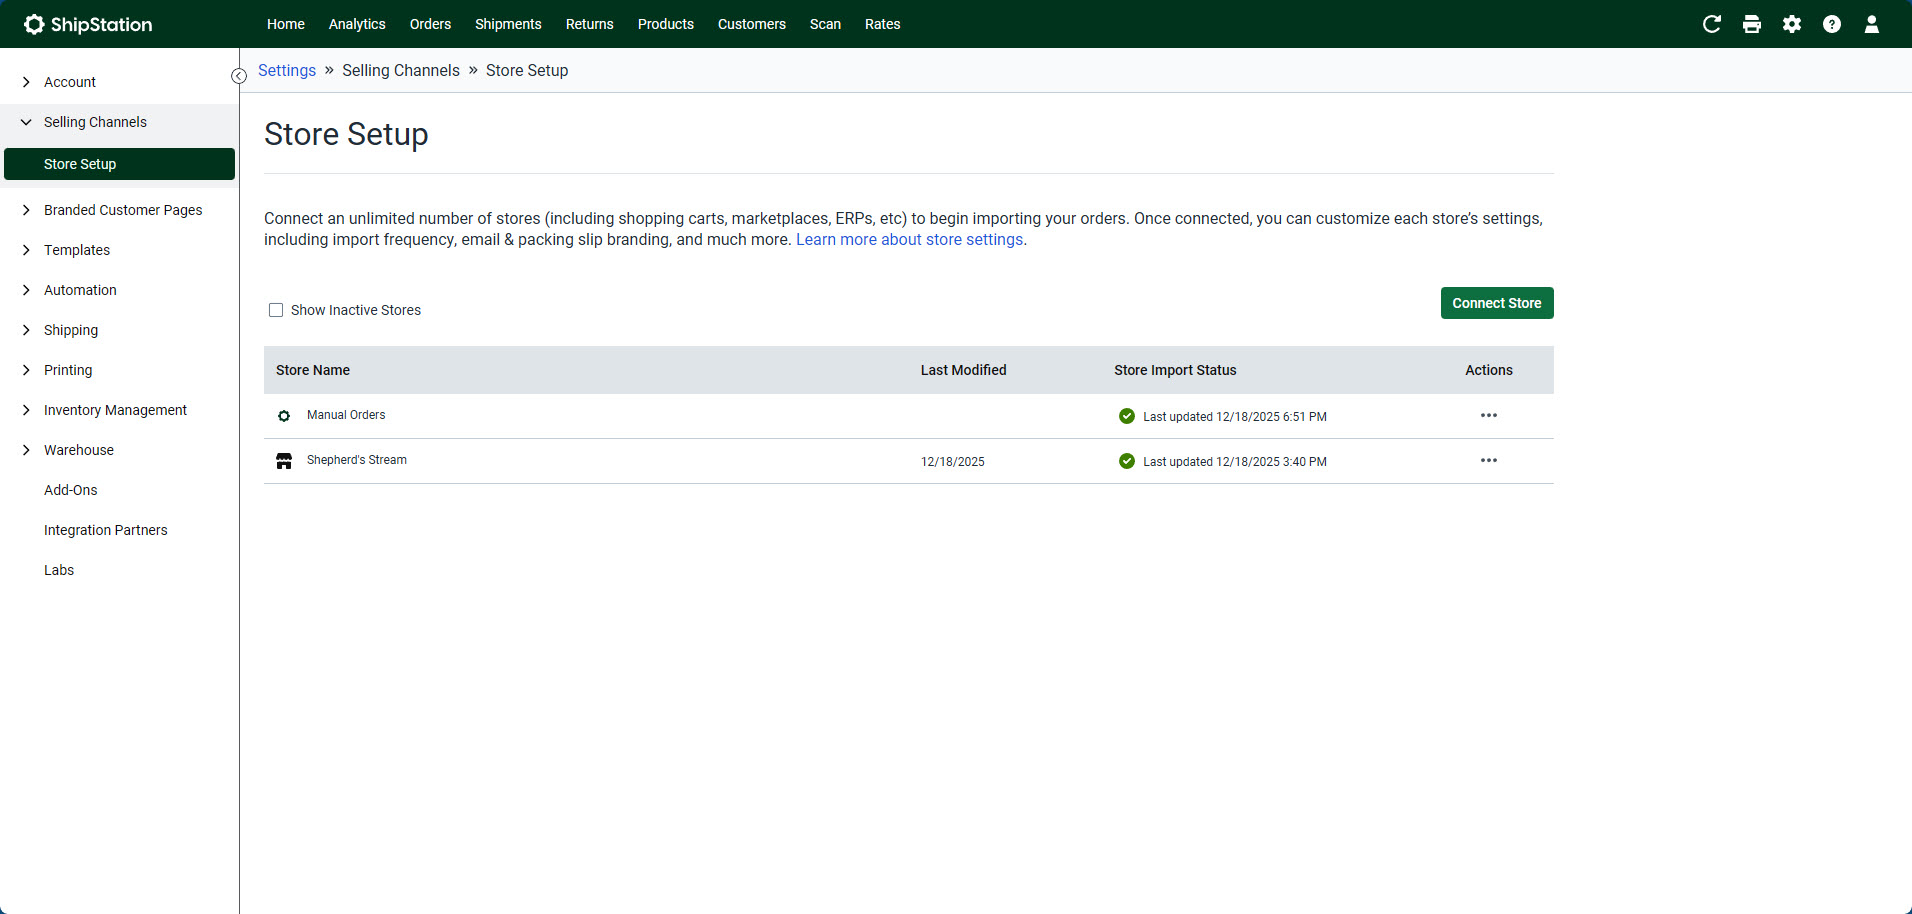Open Learn more about store settings link
This screenshot has height=914, width=1912.
pyautogui.click(x=909, y=240)
